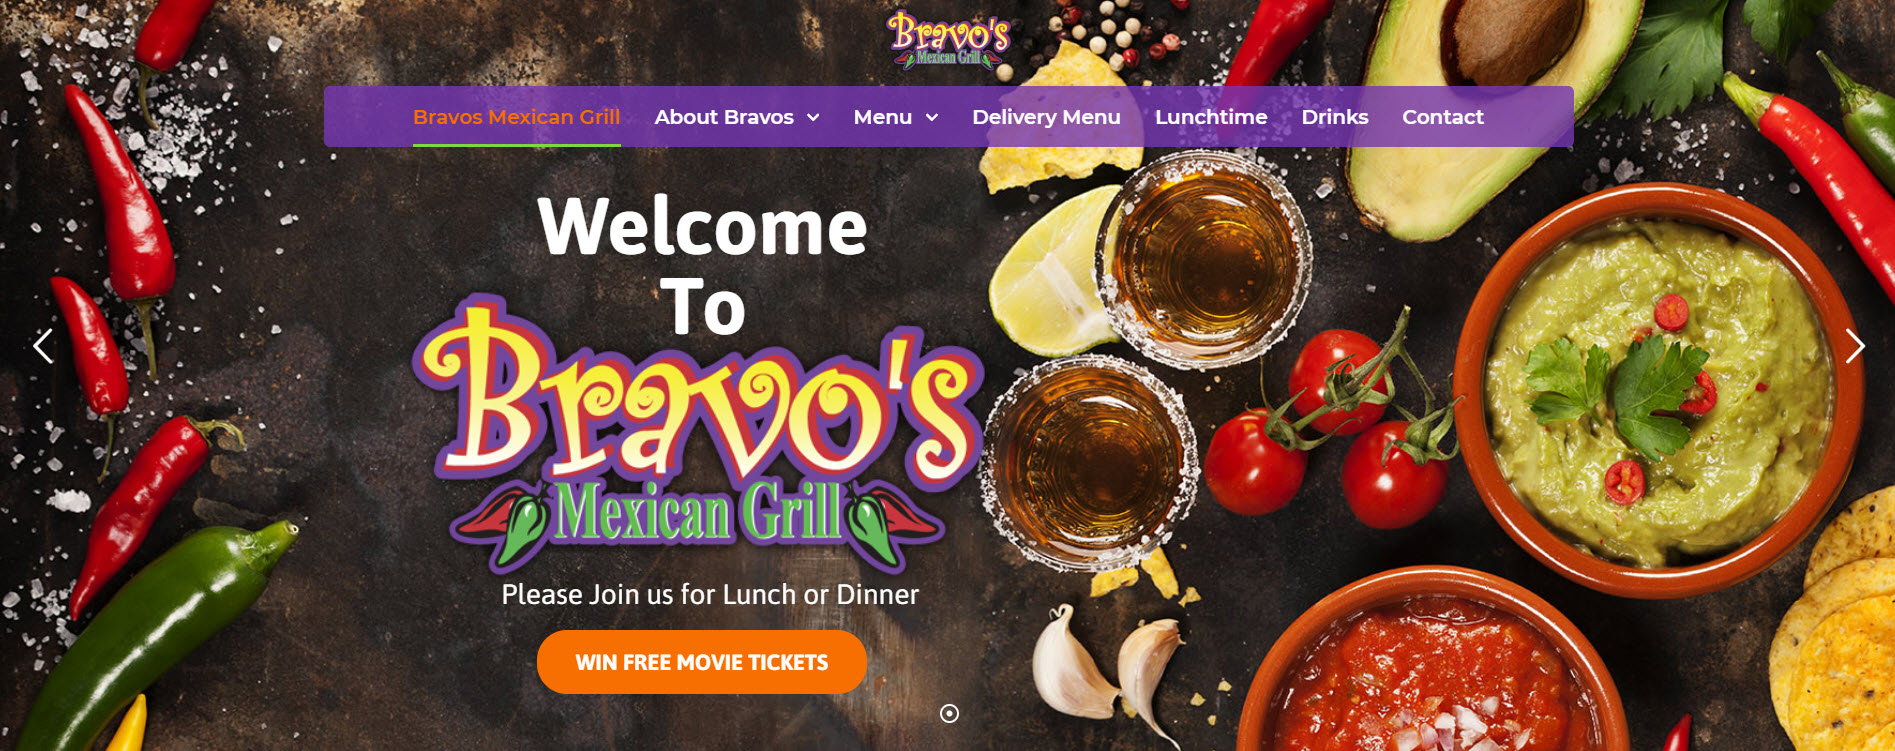Click the Welcome To headline
This screenshot has width=1895, height=751.
tap(703, 266)
